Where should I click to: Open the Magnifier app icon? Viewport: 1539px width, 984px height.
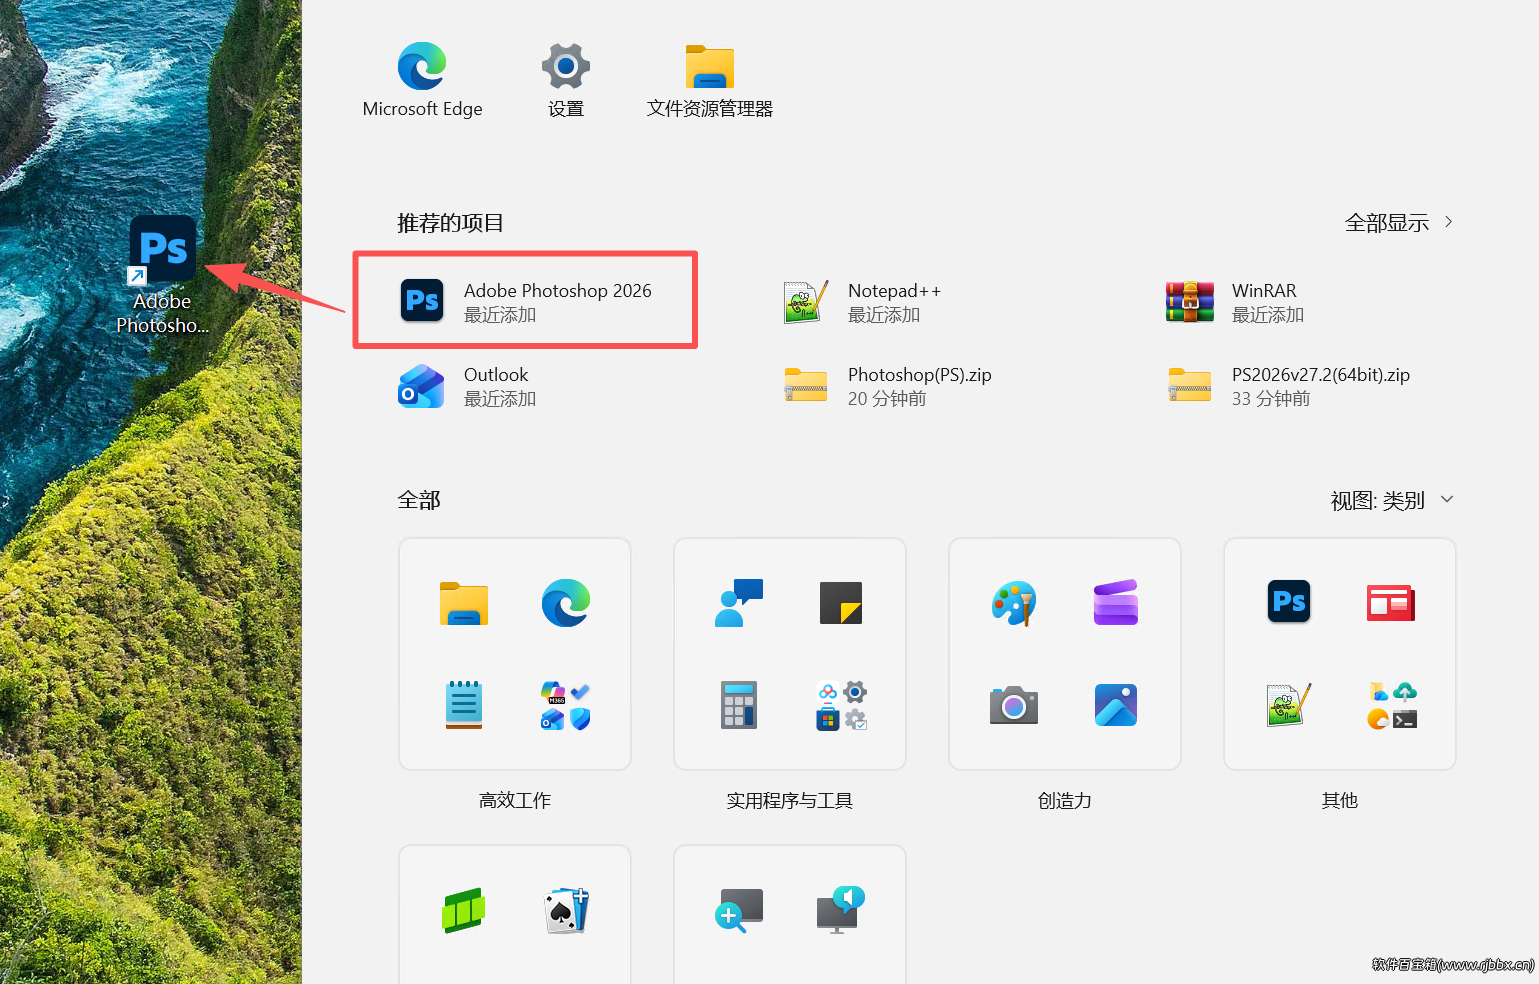[739, 910]
